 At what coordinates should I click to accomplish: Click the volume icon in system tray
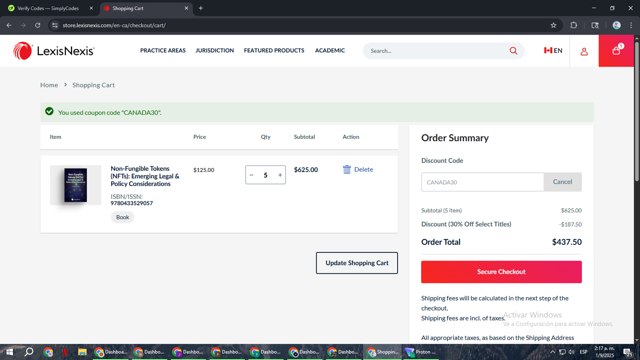point(571,352)
